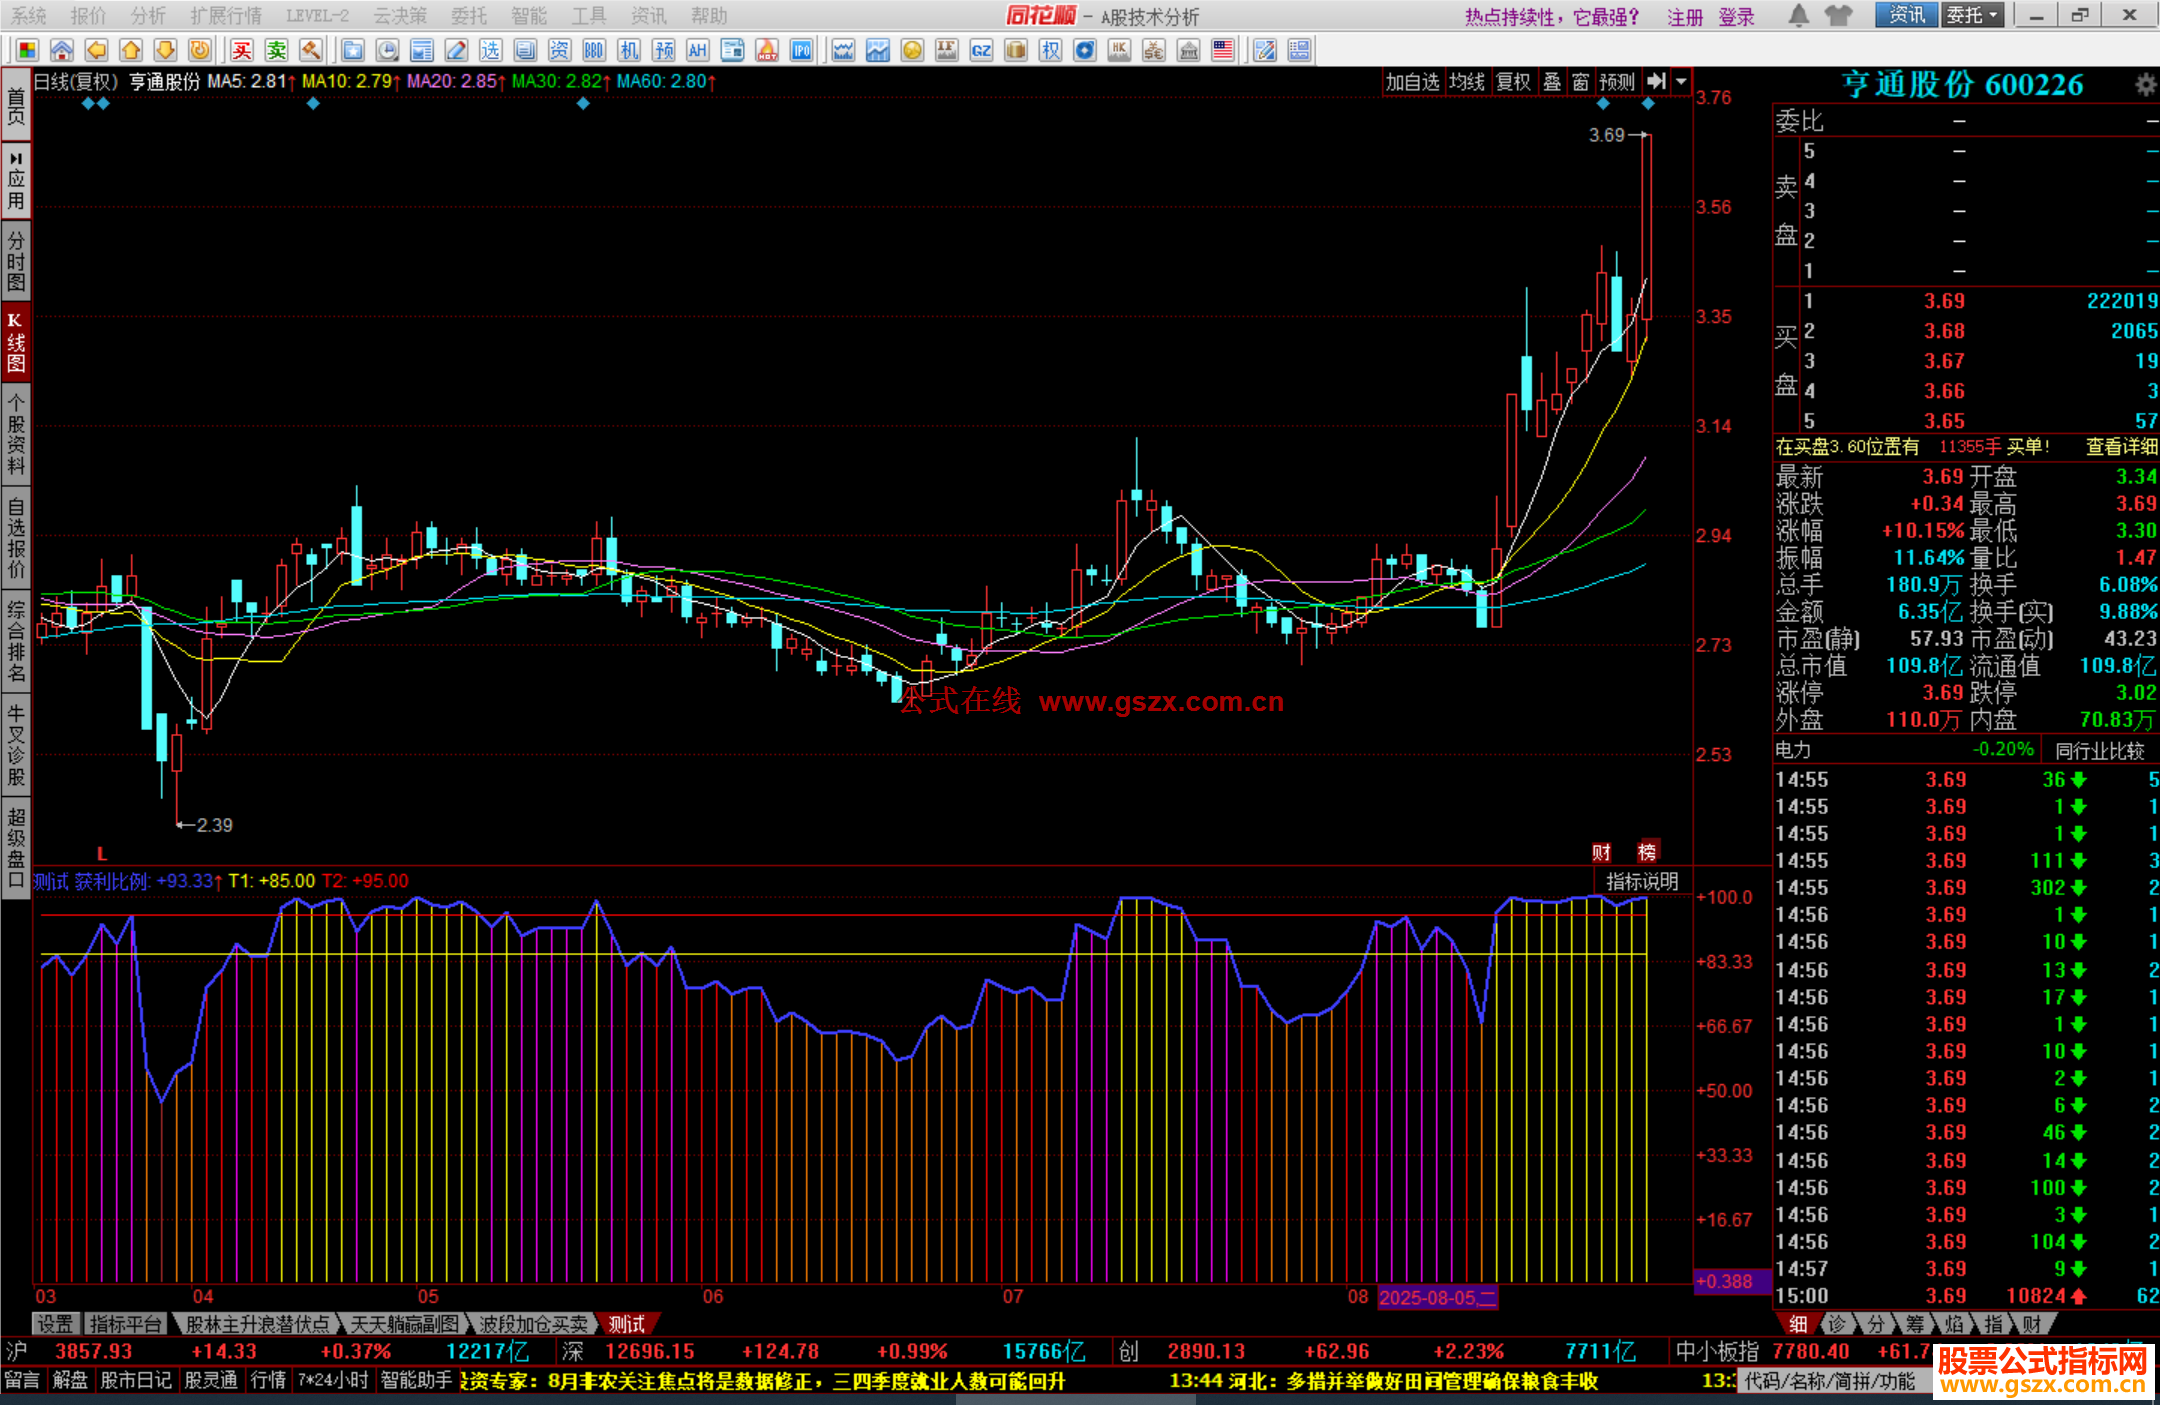This screenshot has height=1405, width=2160.
Task: Click the US flag market icon
Action: [x=1222, y=51]
